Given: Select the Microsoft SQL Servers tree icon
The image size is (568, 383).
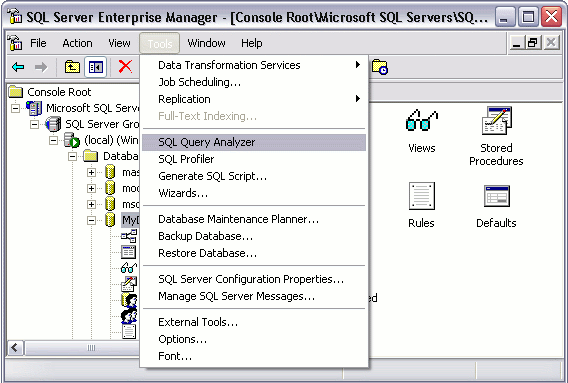Looking at the screenshot, I should click(x=34, y=108).
